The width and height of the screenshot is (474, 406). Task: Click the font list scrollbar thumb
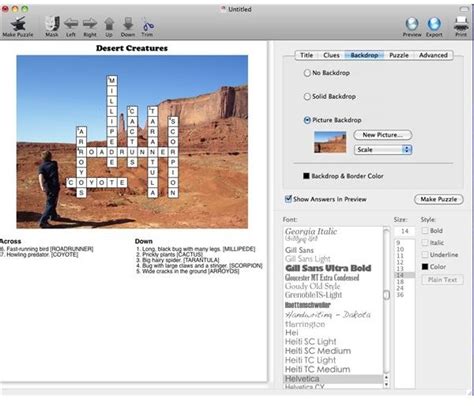386,295
